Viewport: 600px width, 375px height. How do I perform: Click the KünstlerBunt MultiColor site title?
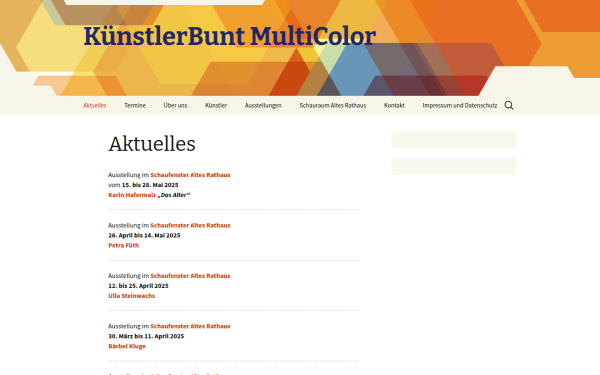(x=230, y=36)
